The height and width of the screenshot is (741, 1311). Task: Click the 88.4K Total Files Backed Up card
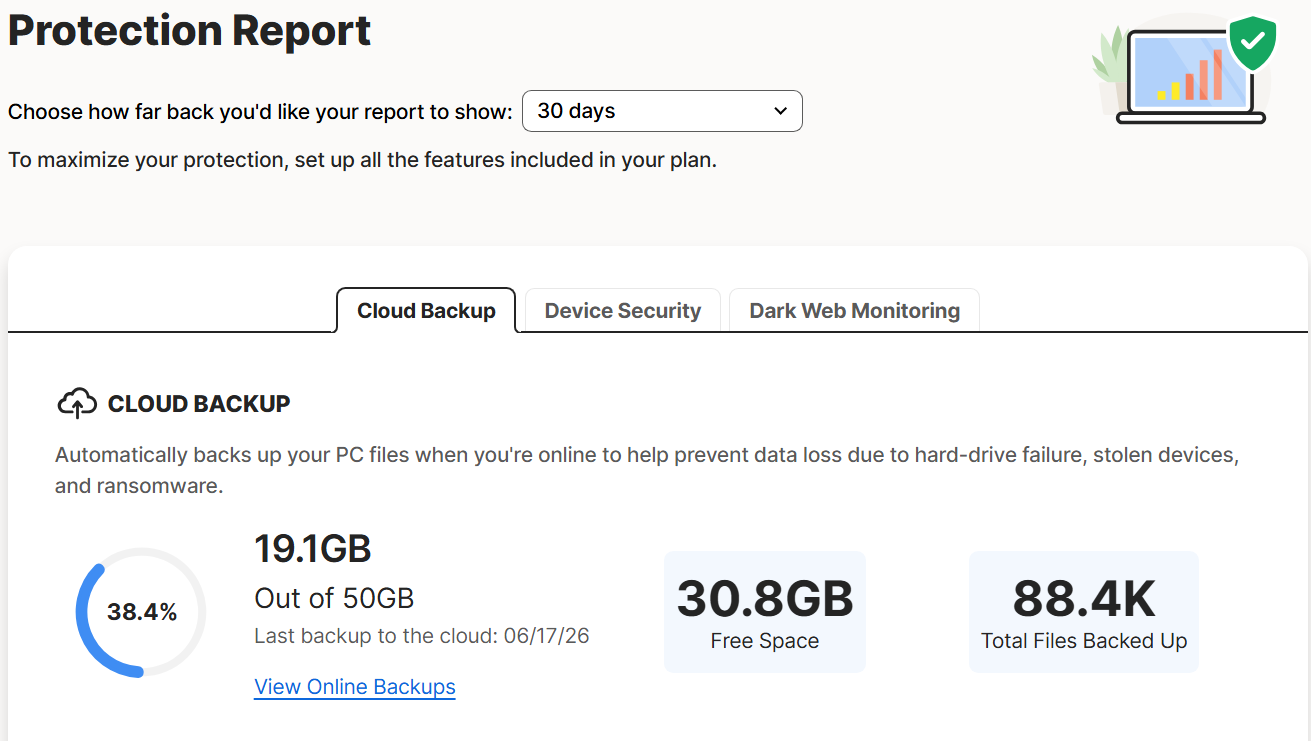1084,612
